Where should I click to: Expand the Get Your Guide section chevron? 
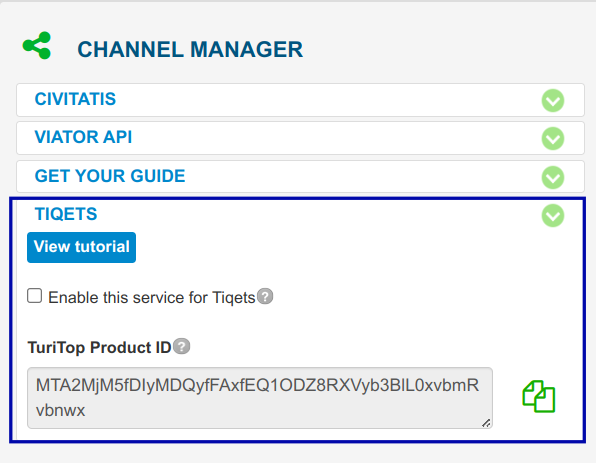553,177
